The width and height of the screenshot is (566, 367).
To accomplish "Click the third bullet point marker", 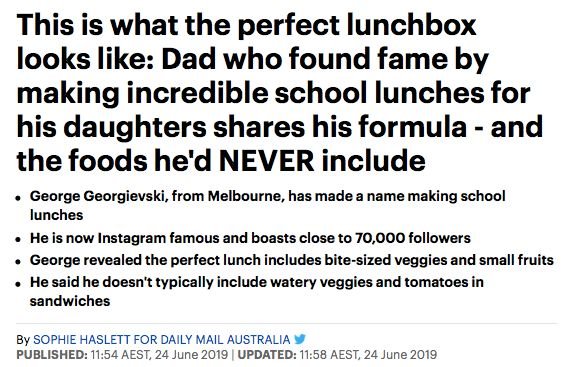I will point(18,262).
